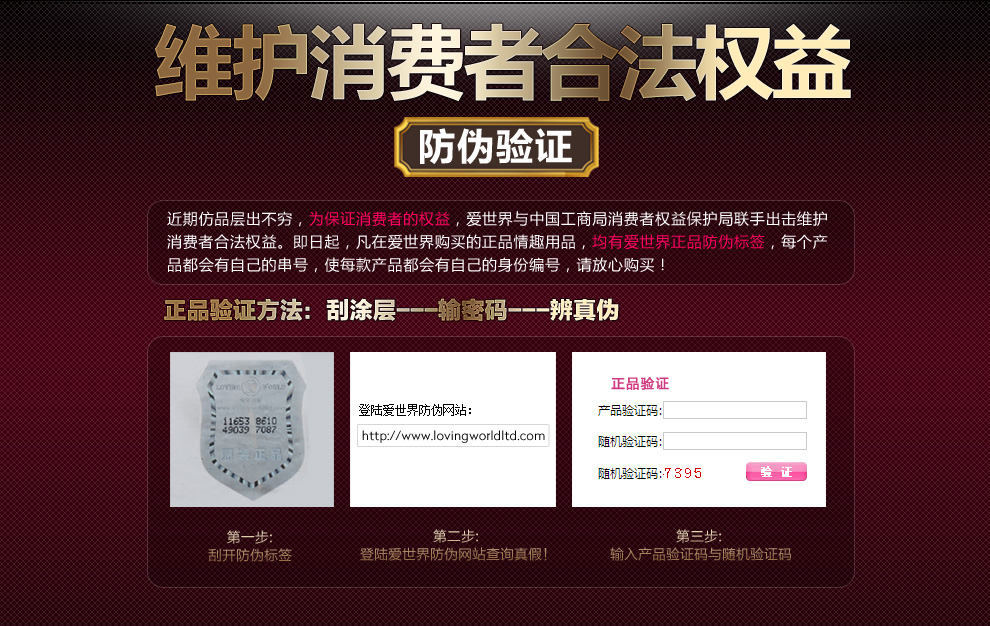The height and width of the screenshot is (626, 990).
Task: Focus the 随机验证码 input field
Action: 735,441
